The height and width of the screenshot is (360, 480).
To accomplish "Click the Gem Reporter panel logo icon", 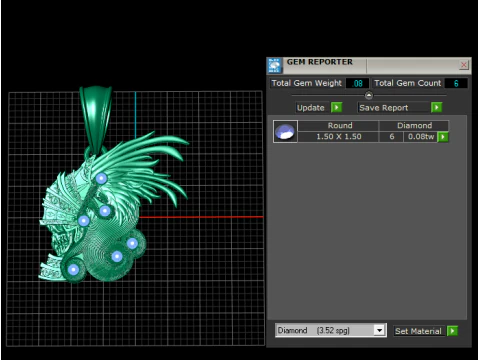I will 274,65.
